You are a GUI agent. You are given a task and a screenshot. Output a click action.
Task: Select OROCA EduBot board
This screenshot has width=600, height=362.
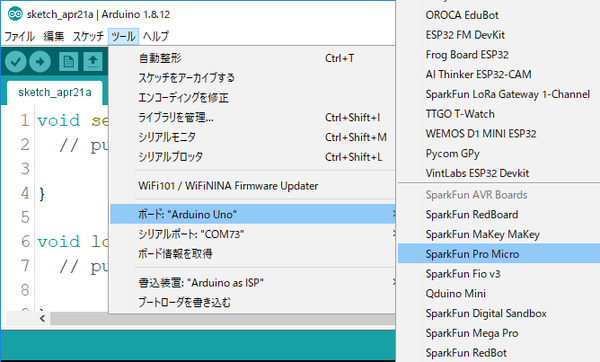pyautogui.click(x=499, y=15)
